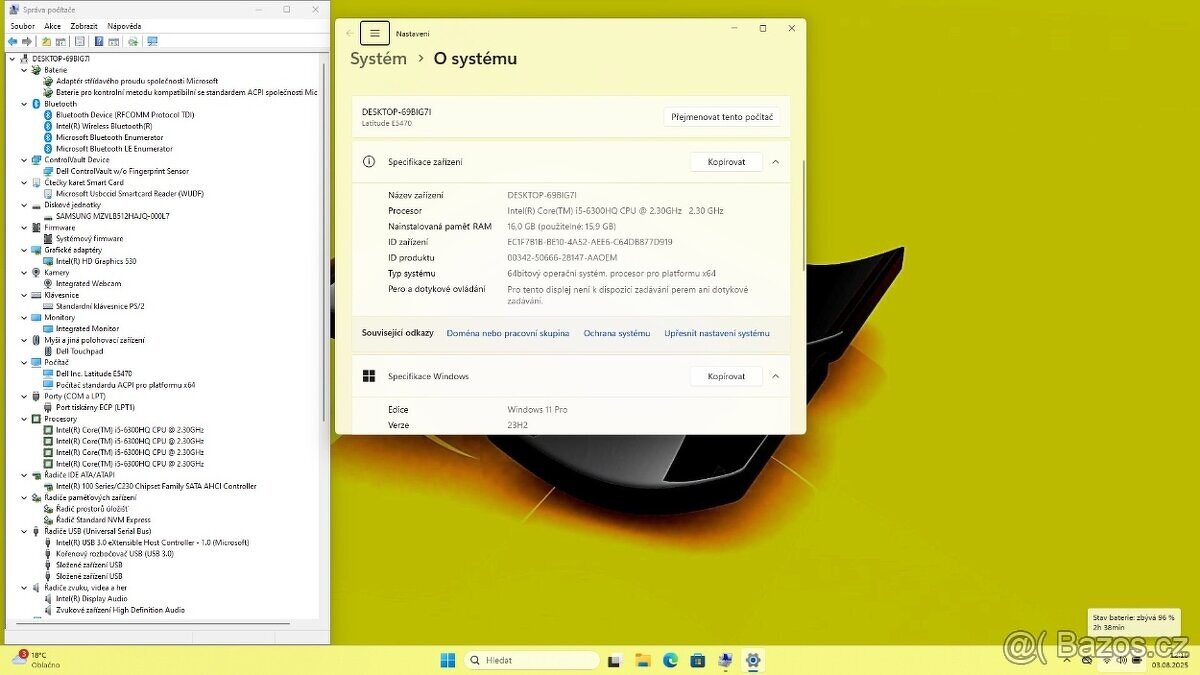Open the Akce menu in Device Manager
This screenshot has height=675, width=1200.
[x=51, y=26]
